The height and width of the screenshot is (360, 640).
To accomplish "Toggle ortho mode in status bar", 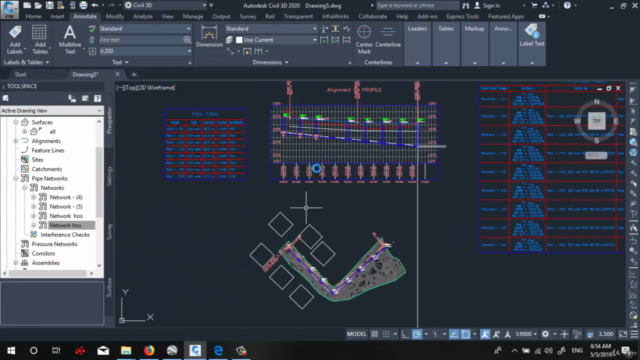I will [405, 334].
